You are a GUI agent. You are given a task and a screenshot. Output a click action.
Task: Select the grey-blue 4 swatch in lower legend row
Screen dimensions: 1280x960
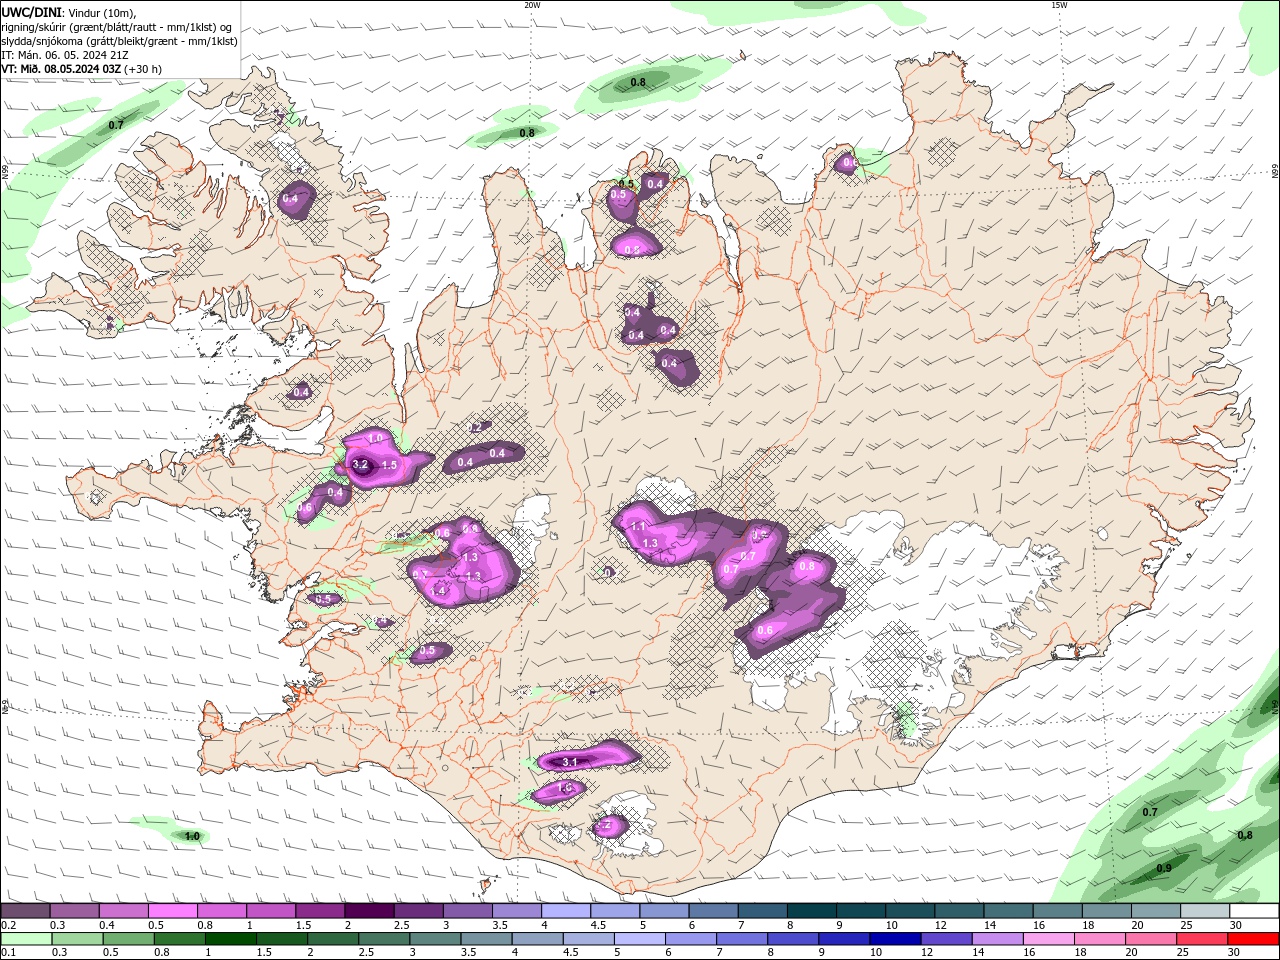coord(537,939)
